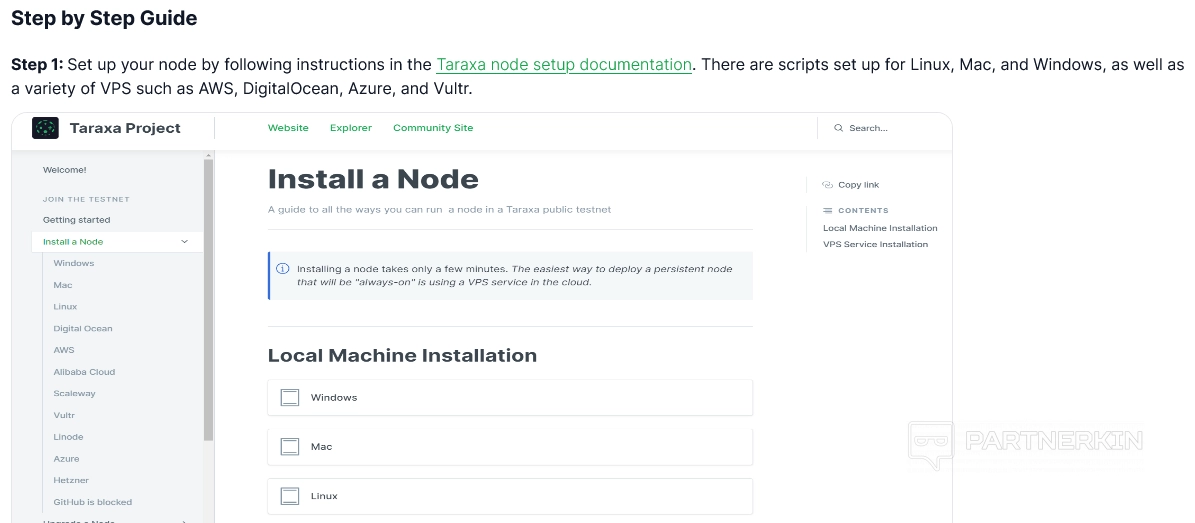1195x523 pixels.
Task: Open the Linode sidebar entry
Action: click(68, 437)
